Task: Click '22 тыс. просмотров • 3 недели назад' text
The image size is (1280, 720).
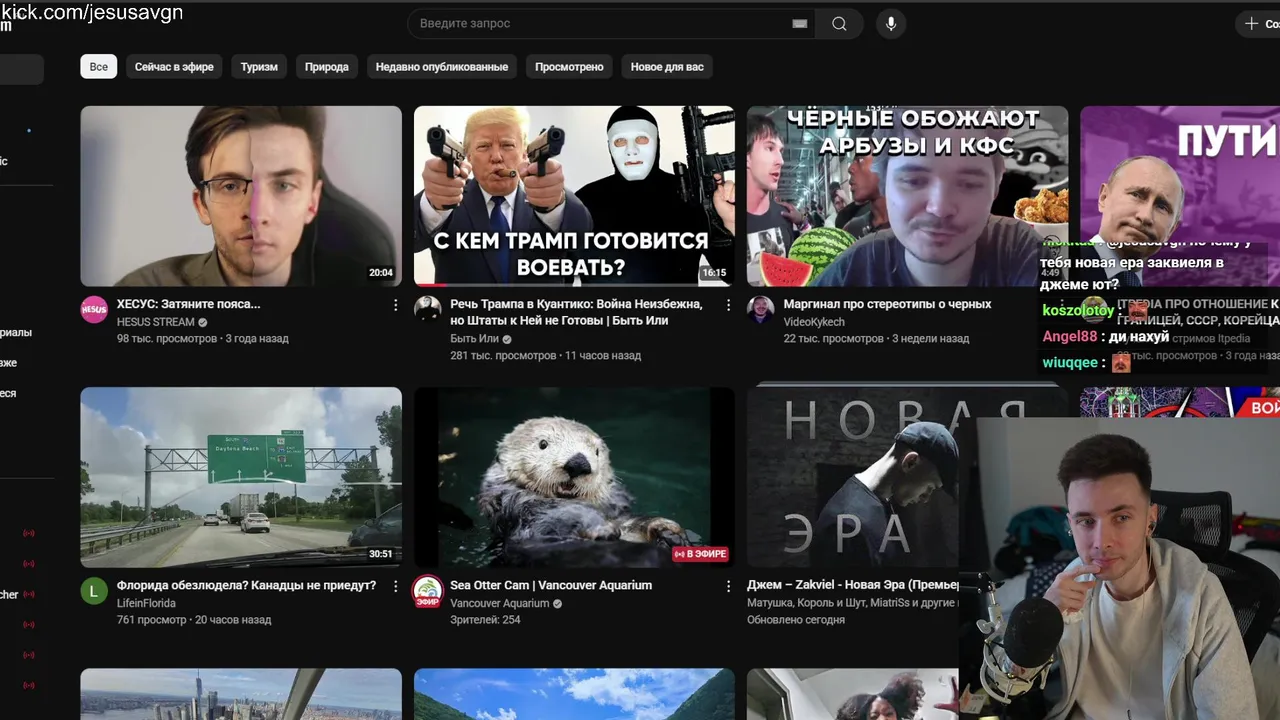Action: [x=876, y=339]
